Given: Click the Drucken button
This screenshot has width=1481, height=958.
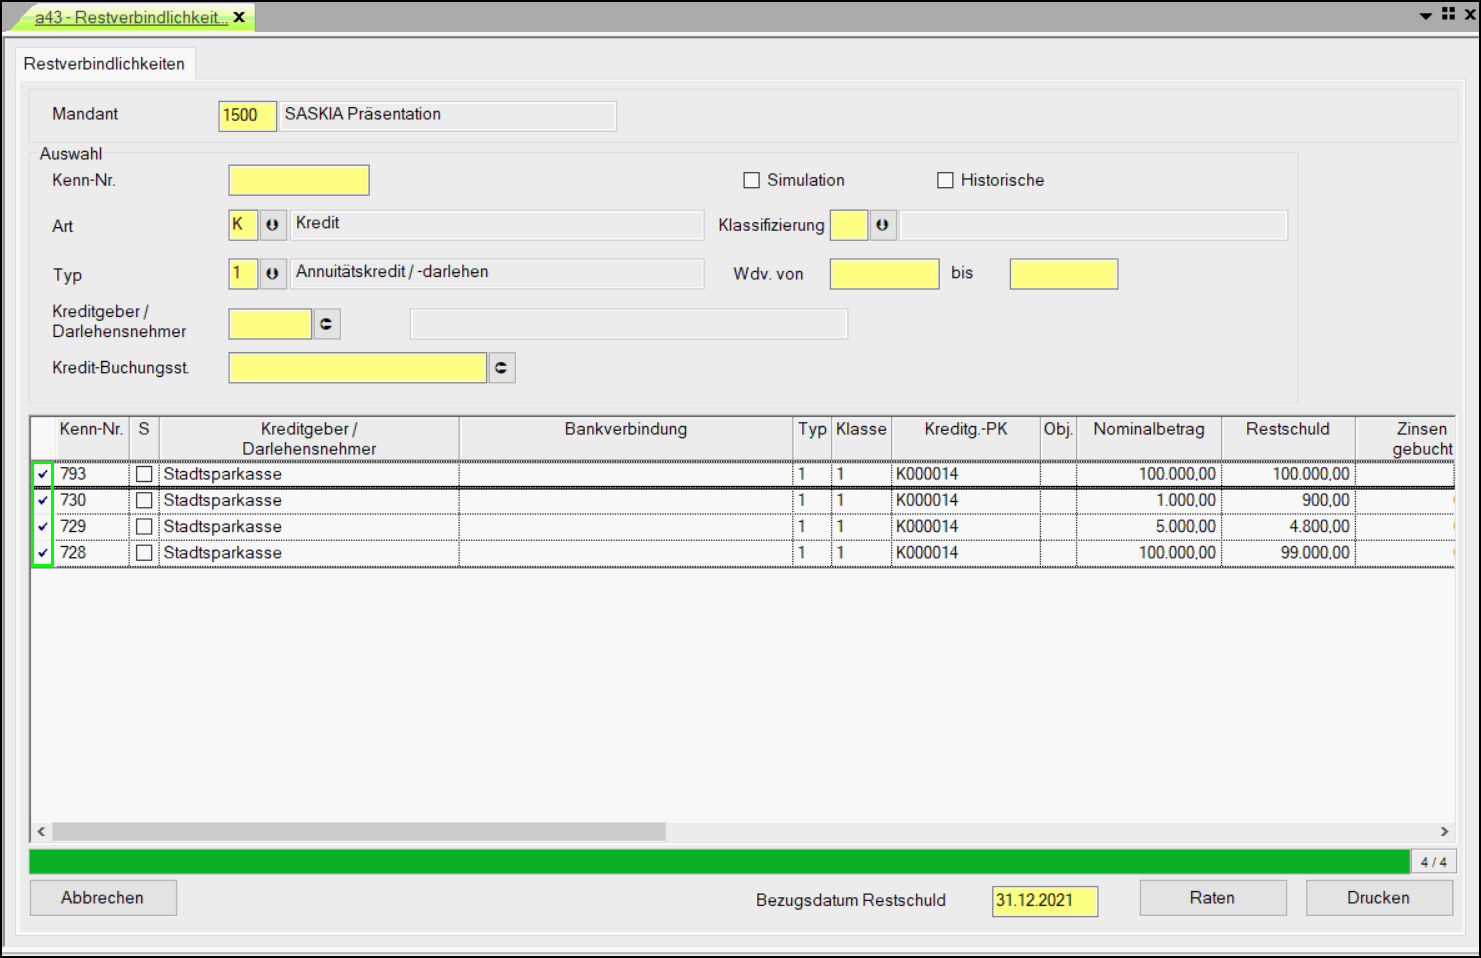Looking at the screenshot, I should coord(1378,898).
